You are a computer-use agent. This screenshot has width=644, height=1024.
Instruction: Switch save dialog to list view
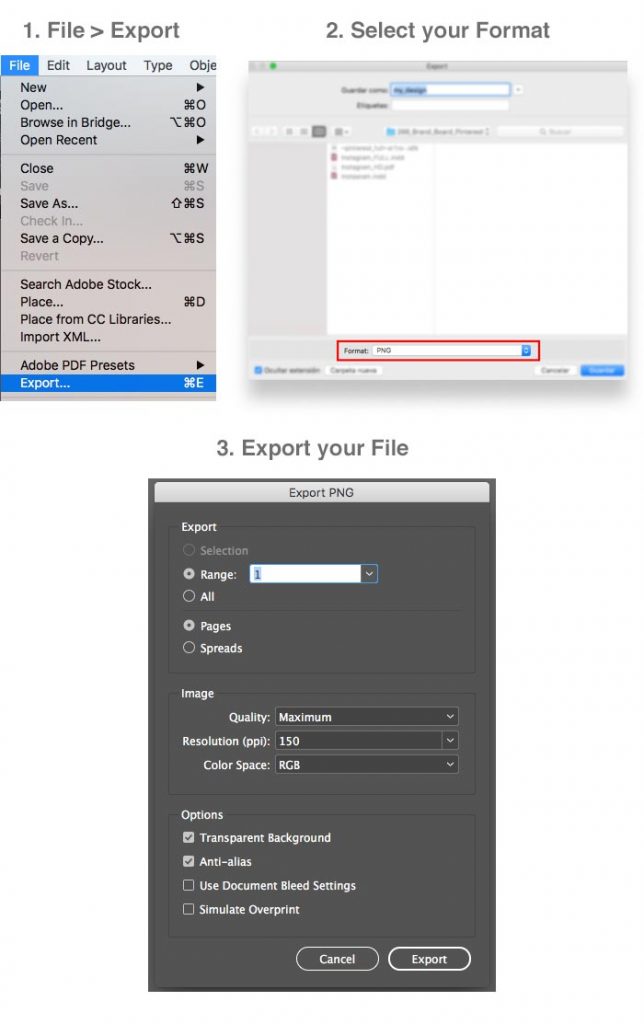tap(304, 131)
